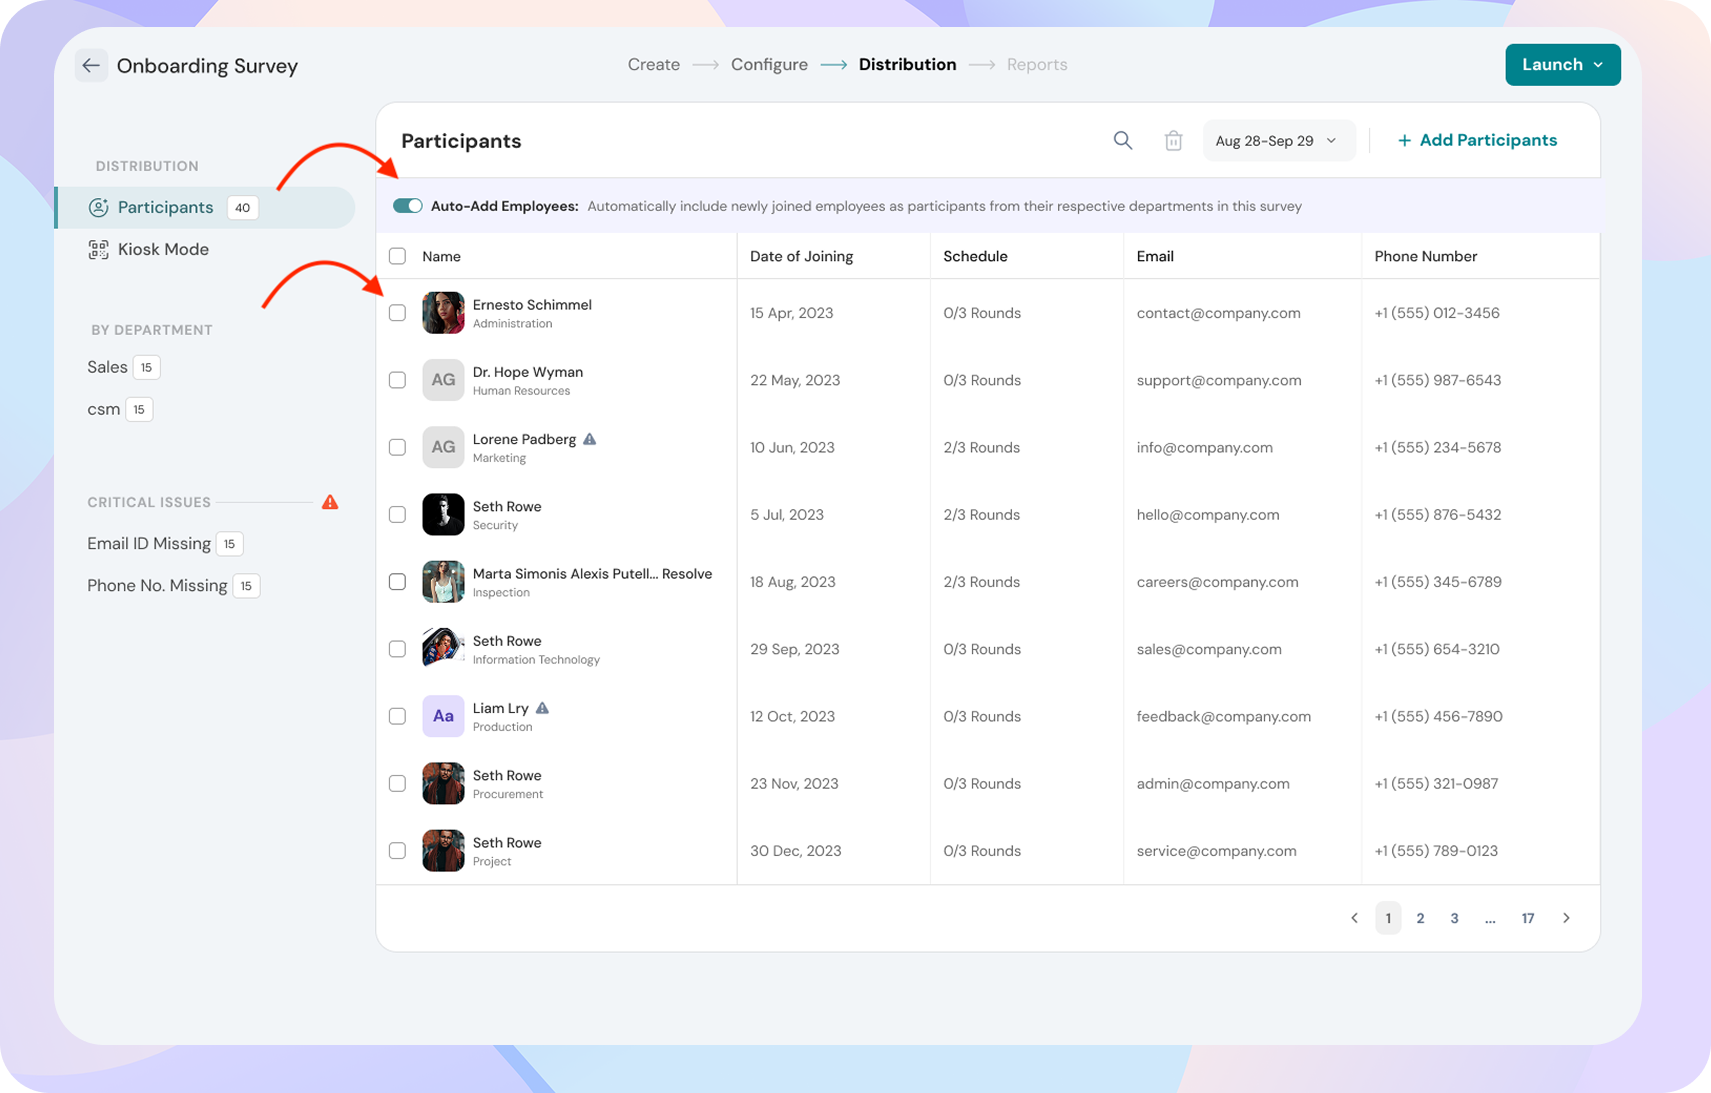1711x1093 pixels.
Task: Go to page 3
Action: click(1454, 918)
